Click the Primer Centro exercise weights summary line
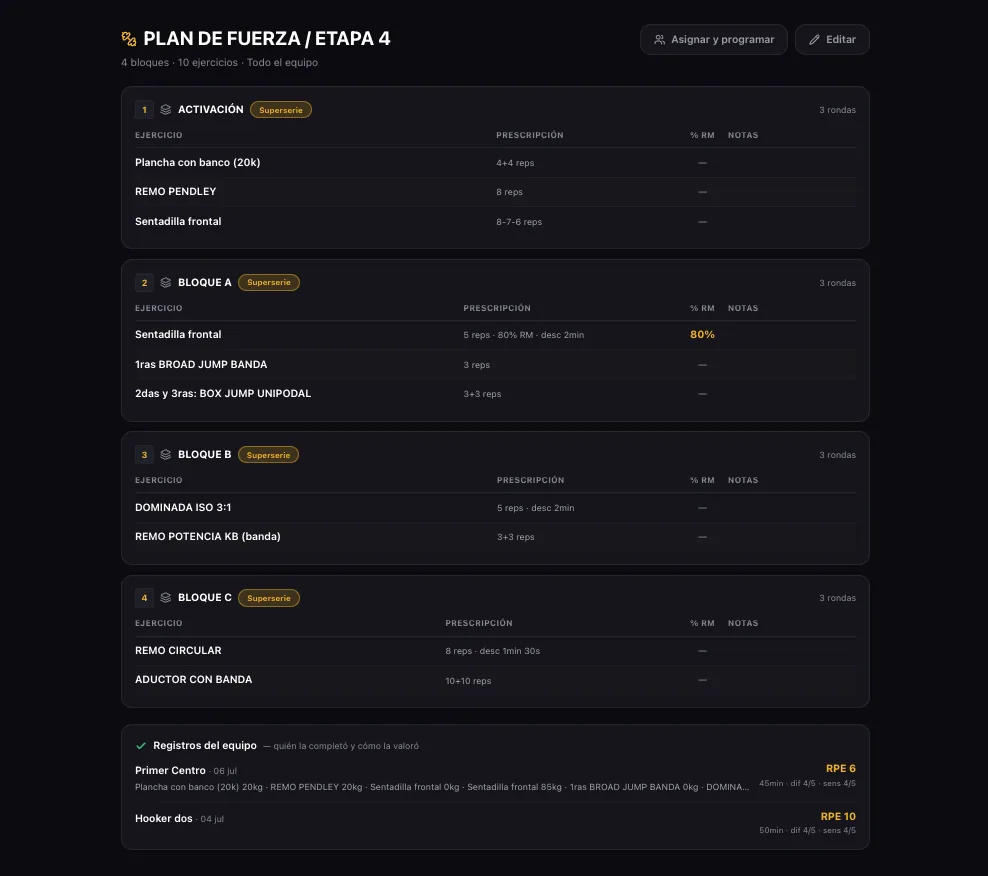The height and width of the screenshot is (876, 988). point(442,787)
